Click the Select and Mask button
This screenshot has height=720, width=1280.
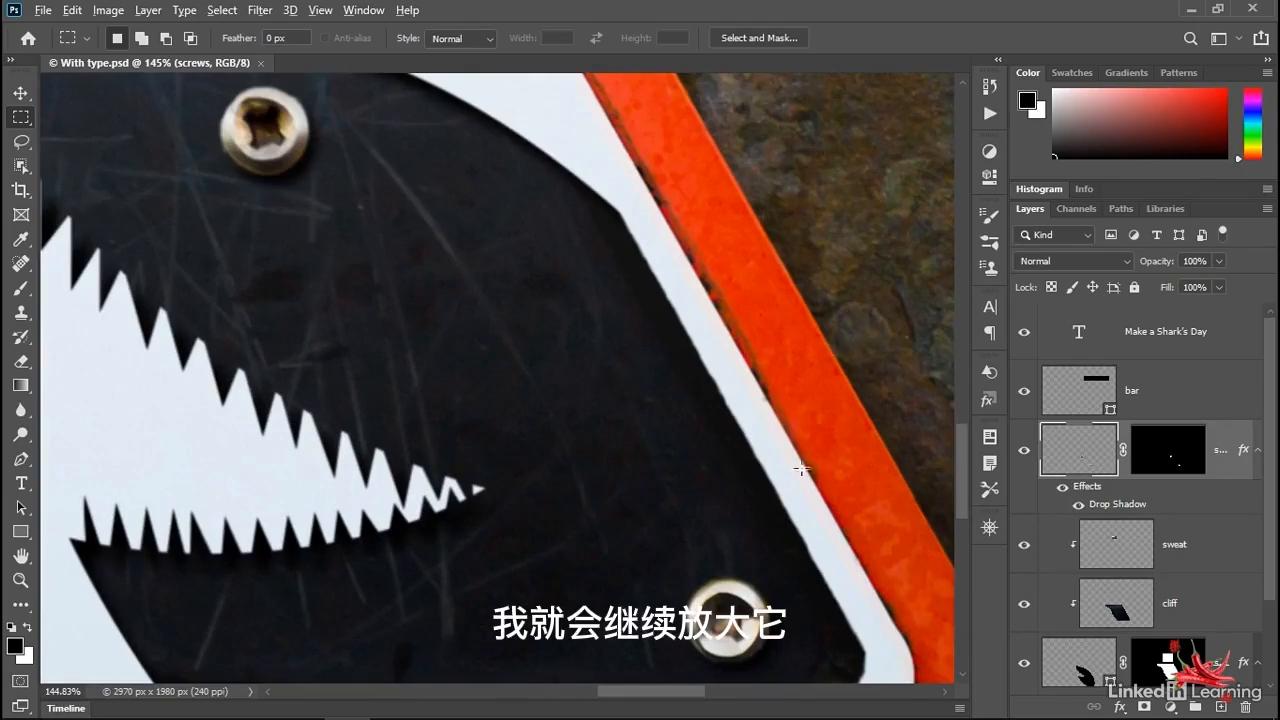click(x=759, y=38)
